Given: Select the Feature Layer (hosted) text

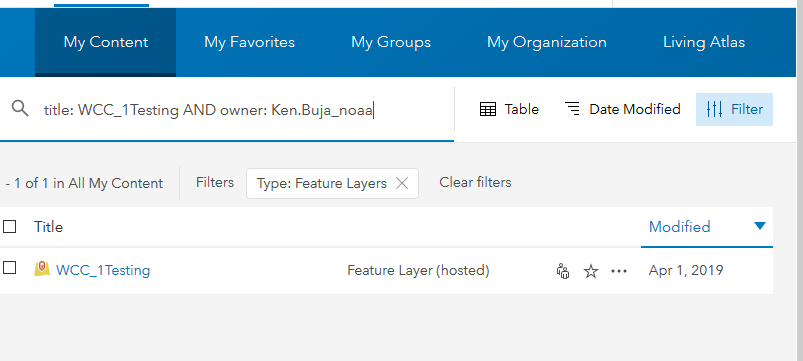Looking at the screenshot, I should tap(418, 270).
